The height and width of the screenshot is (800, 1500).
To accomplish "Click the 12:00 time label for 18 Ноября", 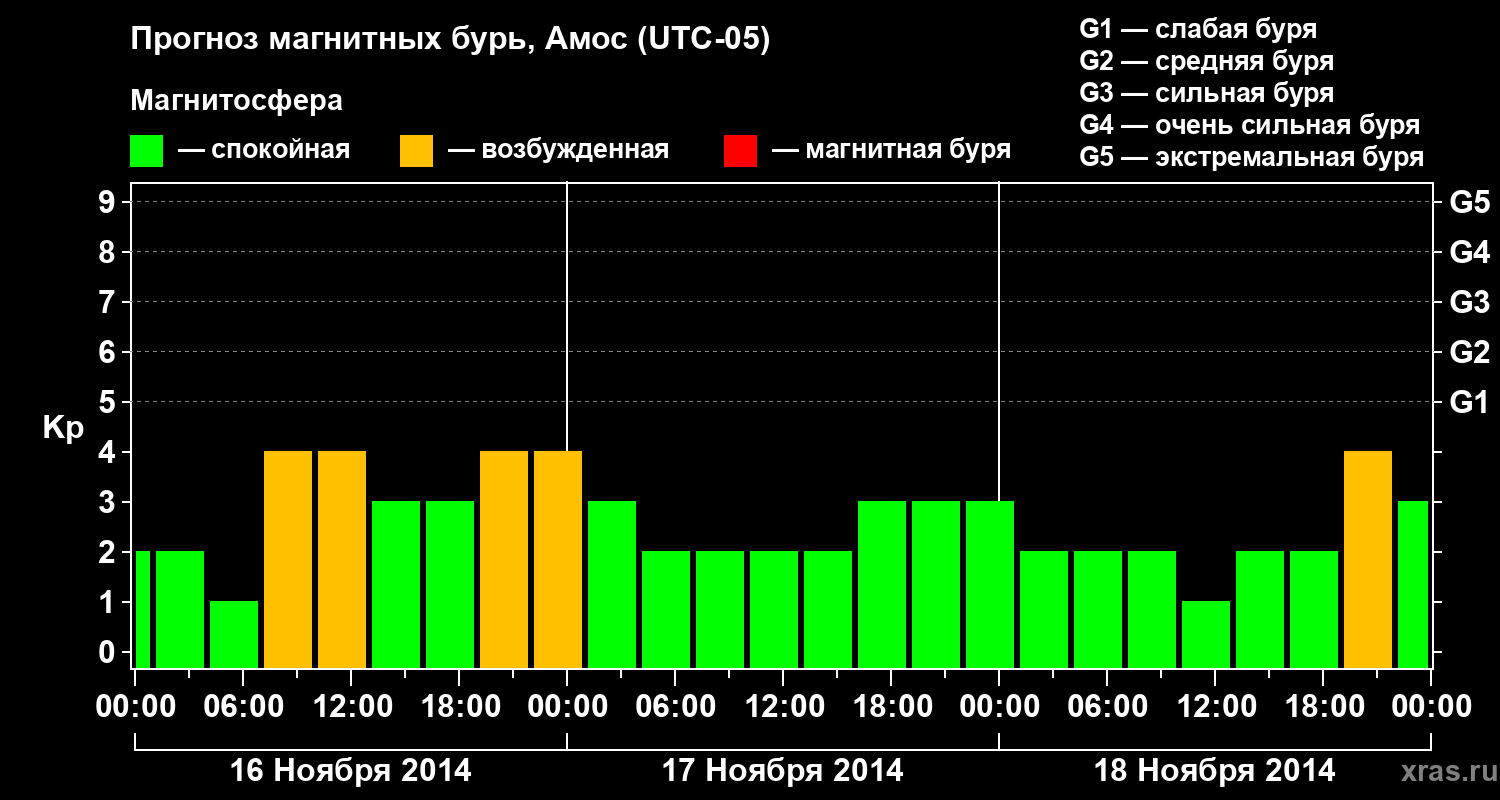I will tap(1215, 707).
